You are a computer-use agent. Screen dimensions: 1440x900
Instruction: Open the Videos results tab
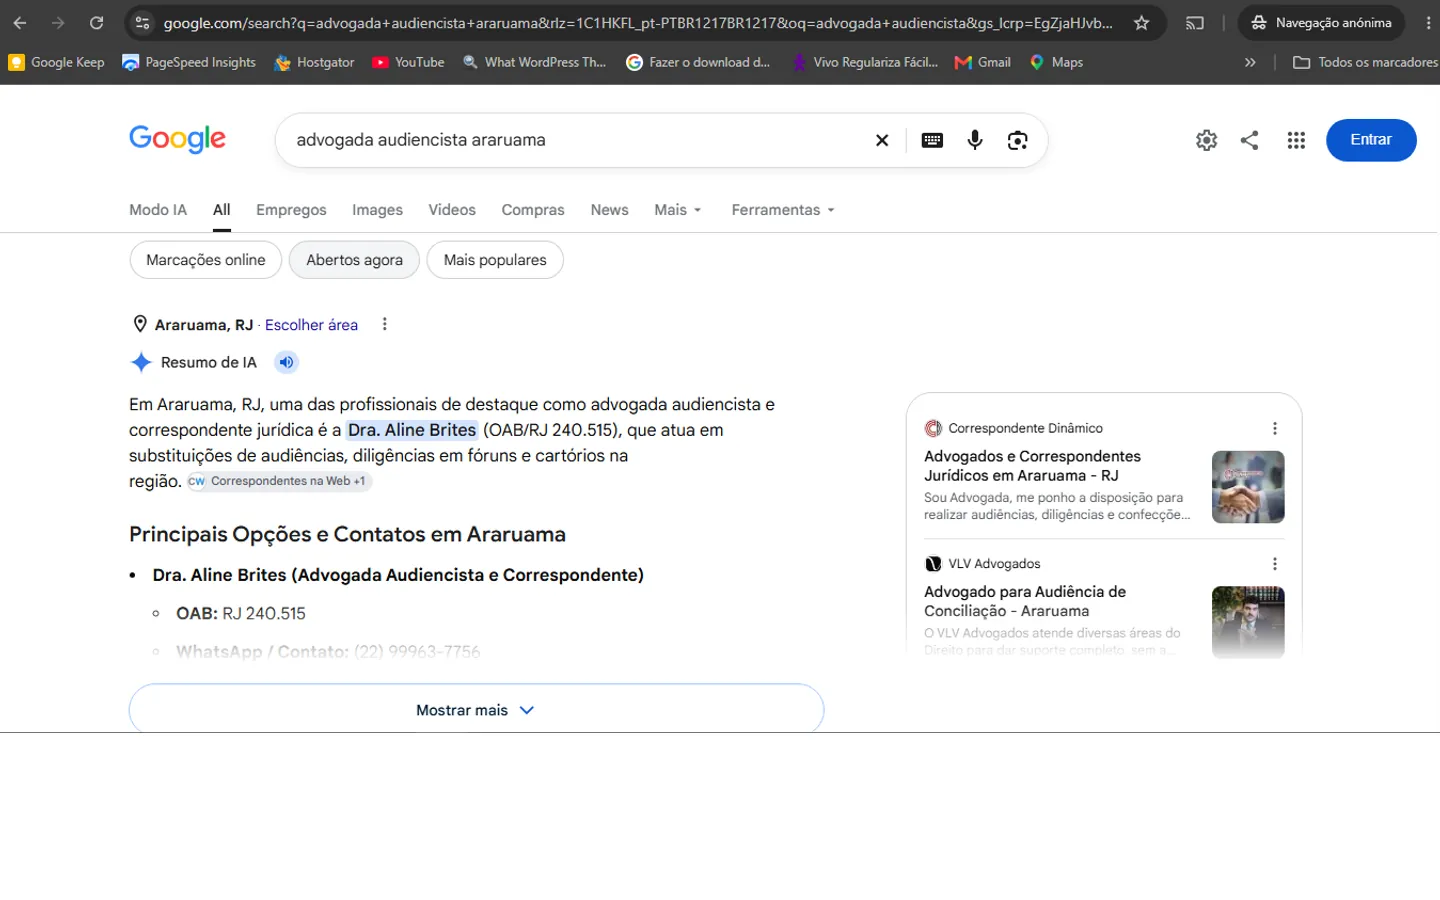452,210
